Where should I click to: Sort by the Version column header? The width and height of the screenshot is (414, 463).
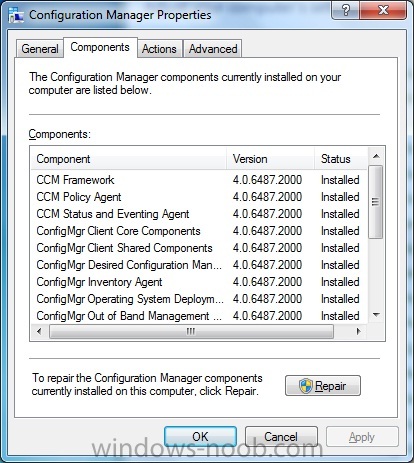pos(270,159)
